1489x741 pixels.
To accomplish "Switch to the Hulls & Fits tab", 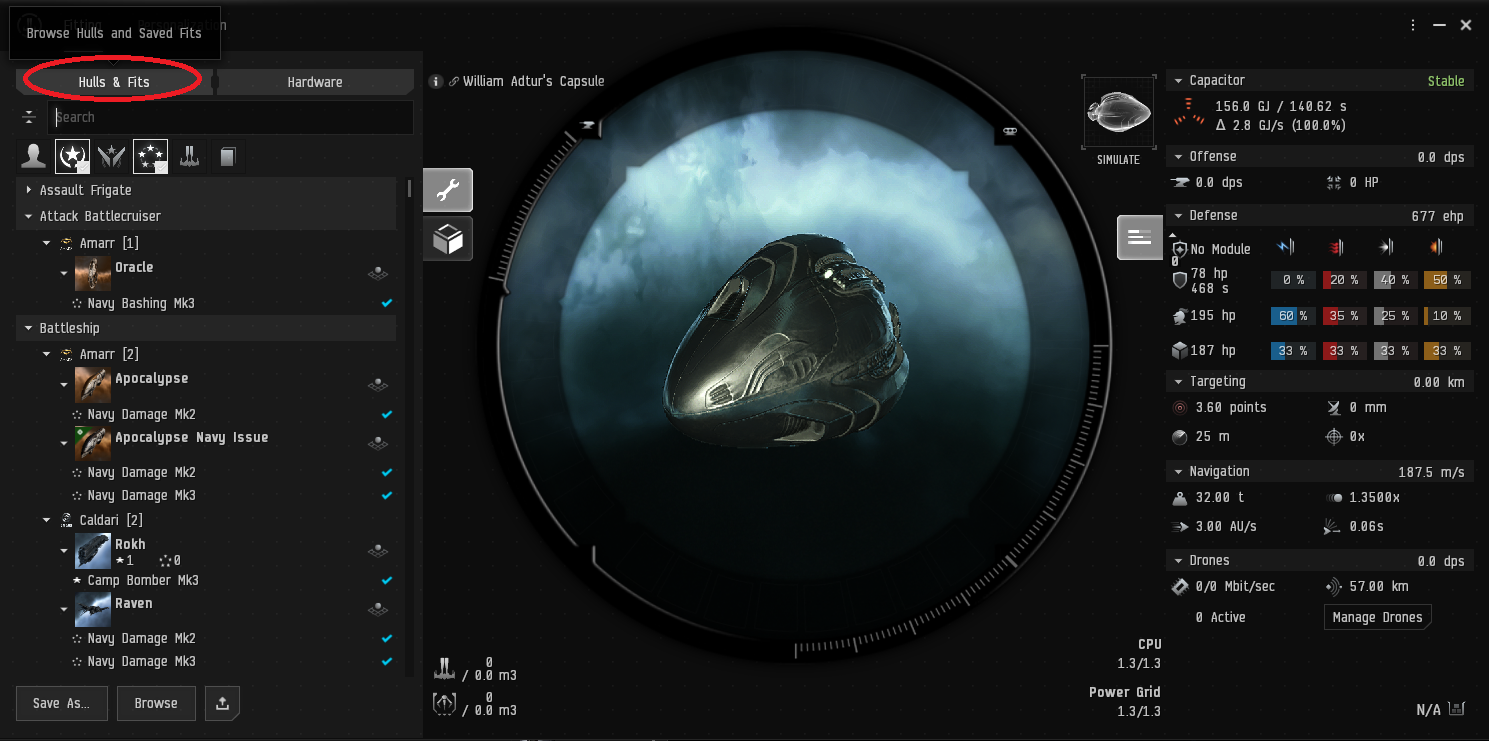I will coord(114,82).
